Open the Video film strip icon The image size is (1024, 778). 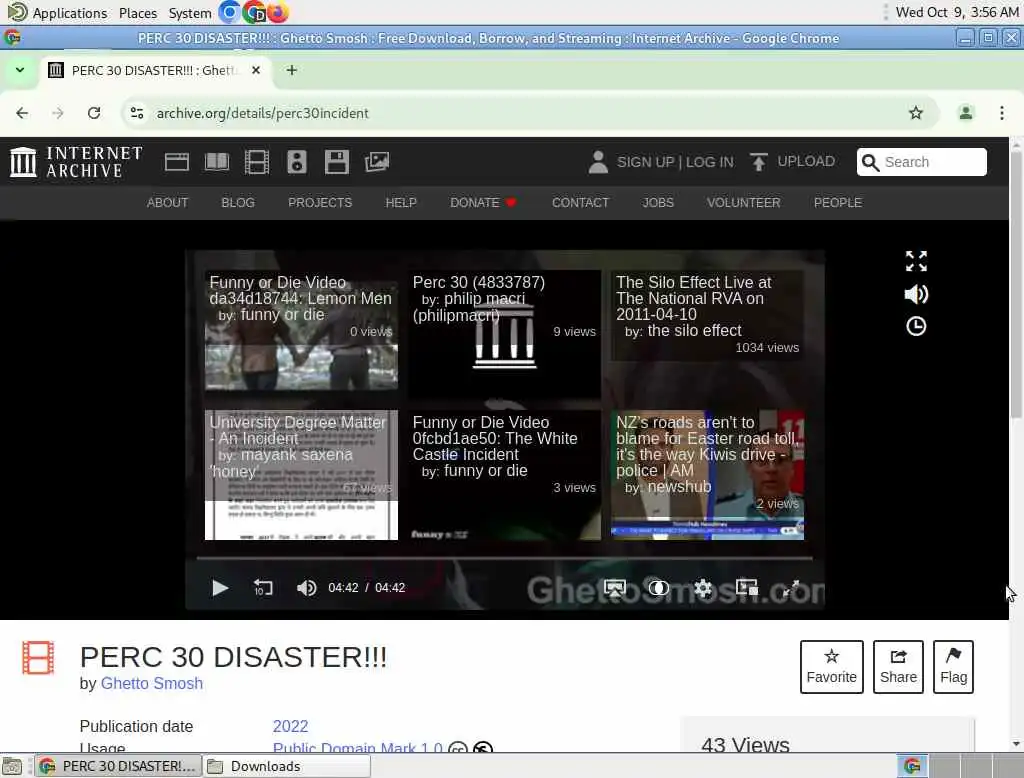tap(257, 161)
